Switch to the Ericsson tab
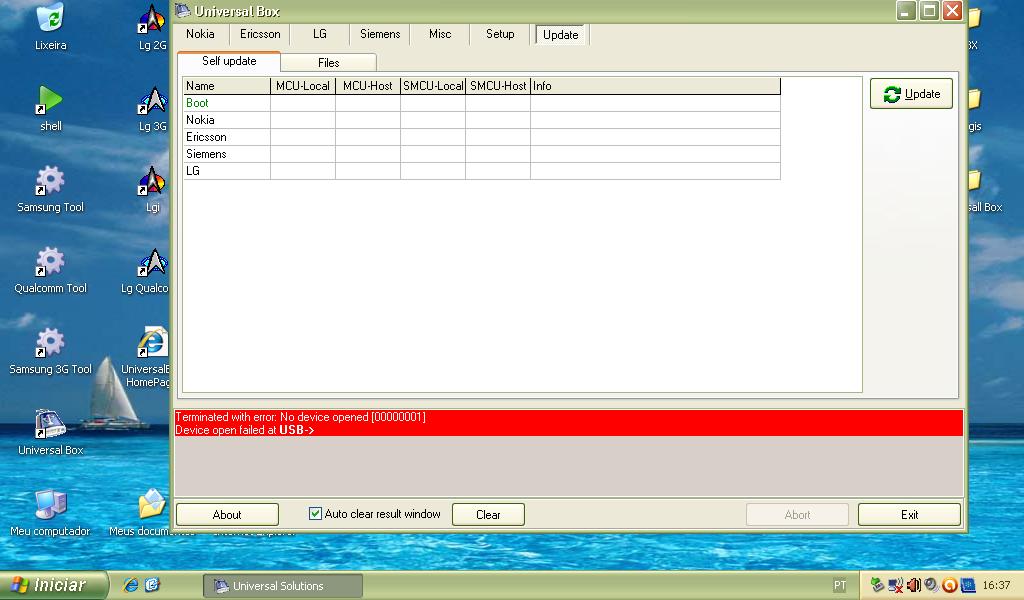This screenshot has width=1024, height=600. (x=260, y=34)
